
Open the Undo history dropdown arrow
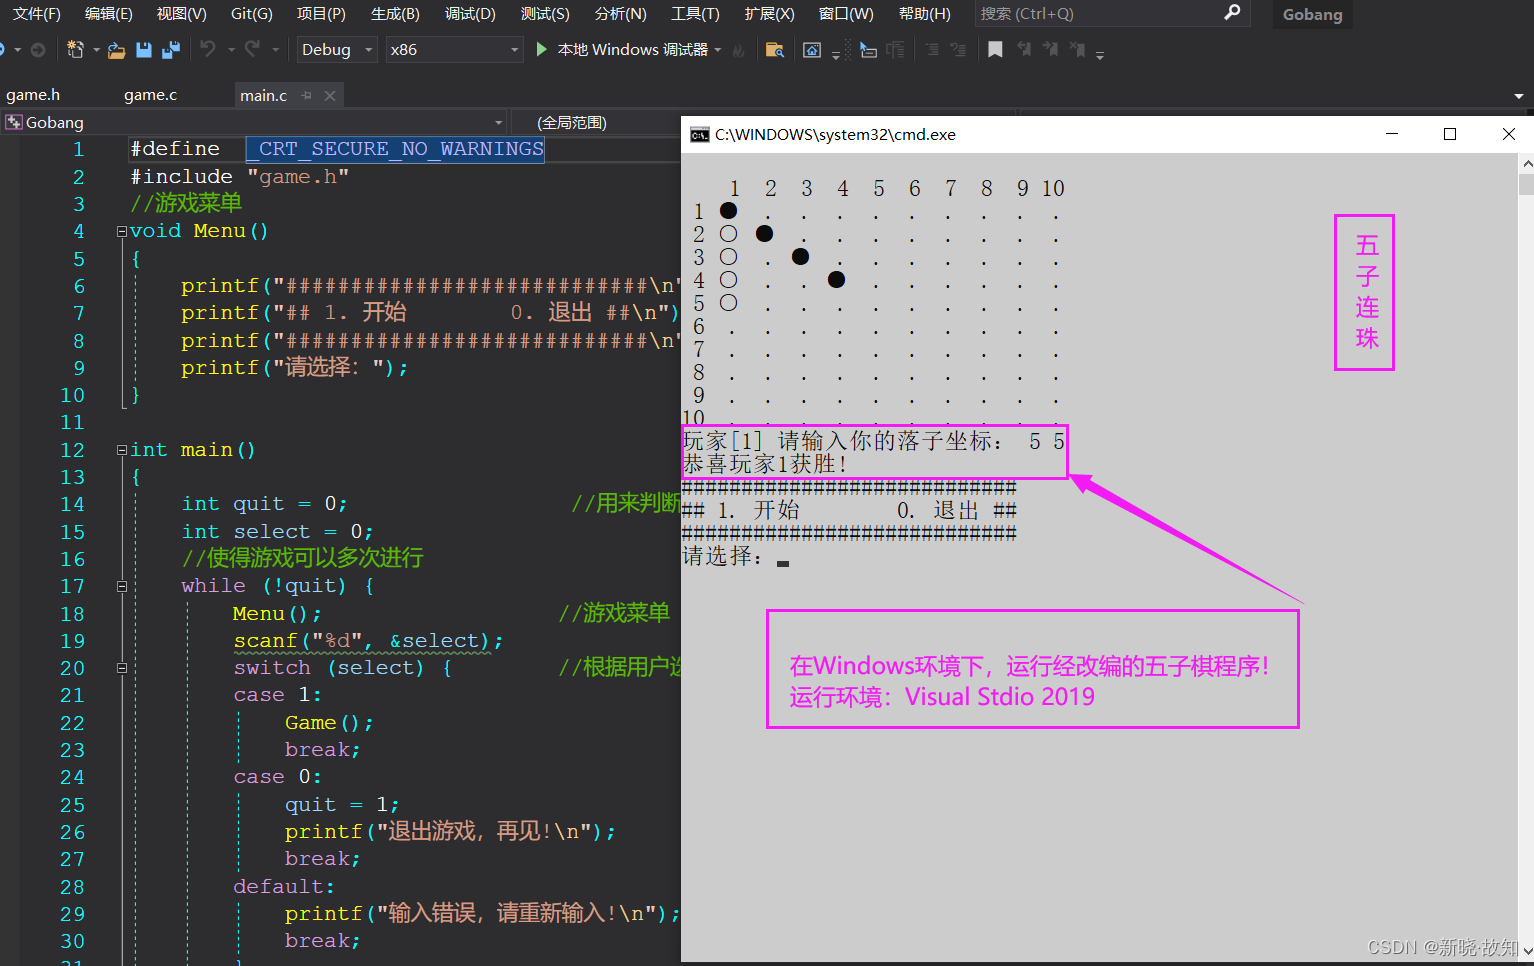tap(231, 50)
